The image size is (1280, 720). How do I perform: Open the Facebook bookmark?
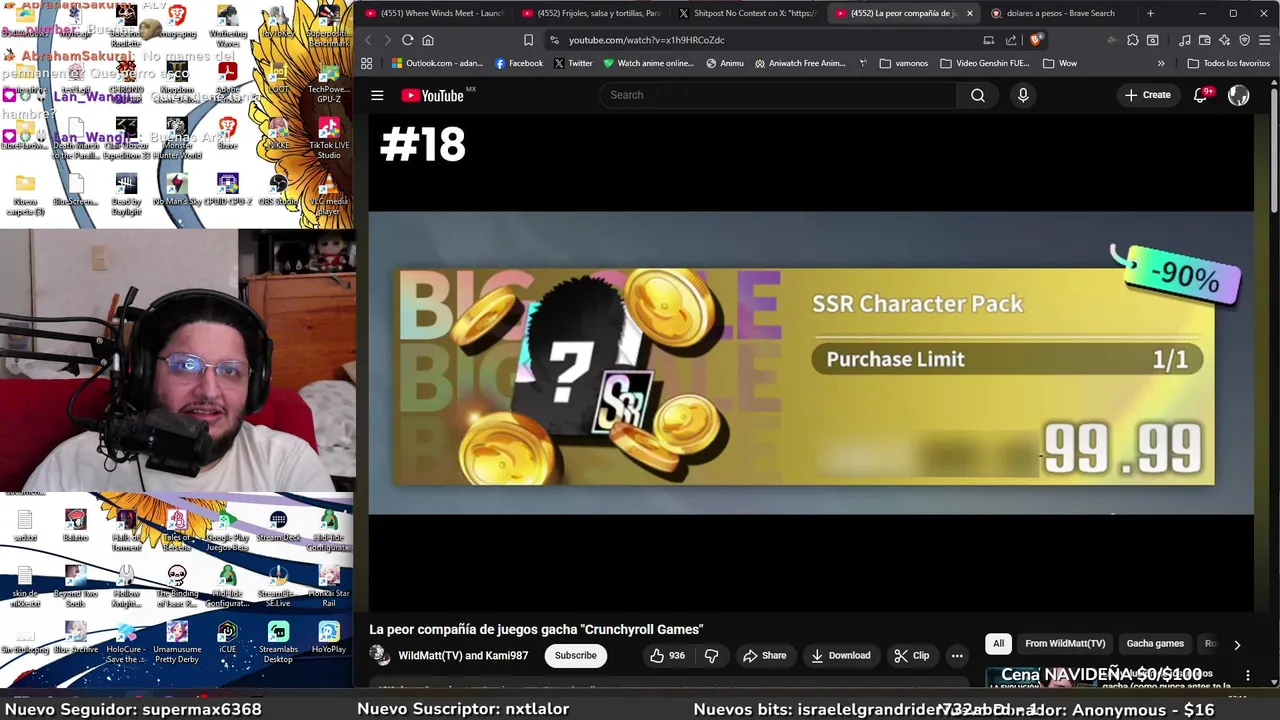519,63
